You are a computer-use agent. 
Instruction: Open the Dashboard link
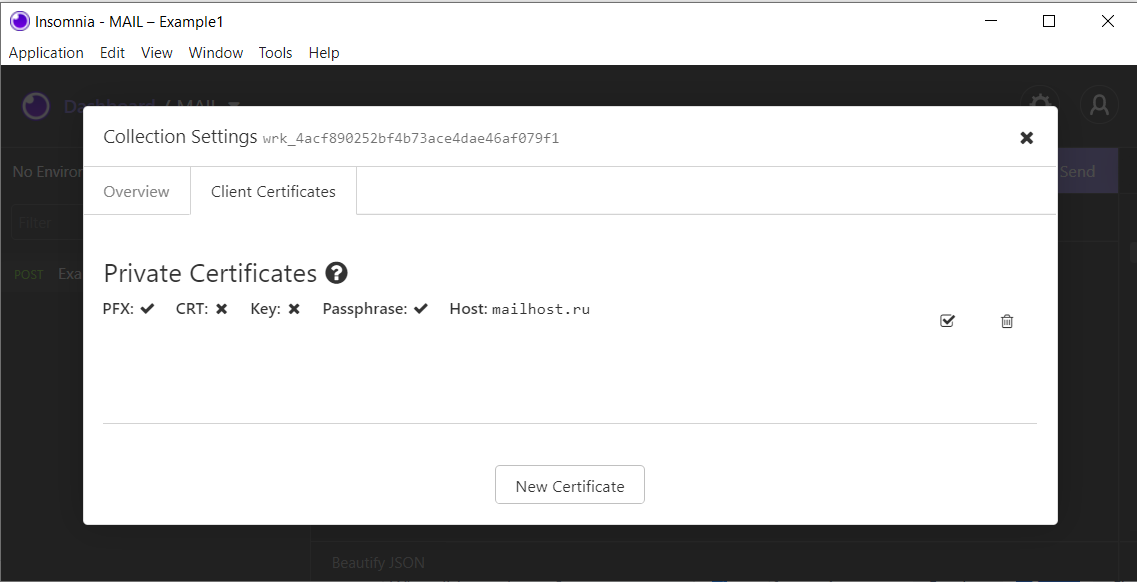click(x=108, y=105)
